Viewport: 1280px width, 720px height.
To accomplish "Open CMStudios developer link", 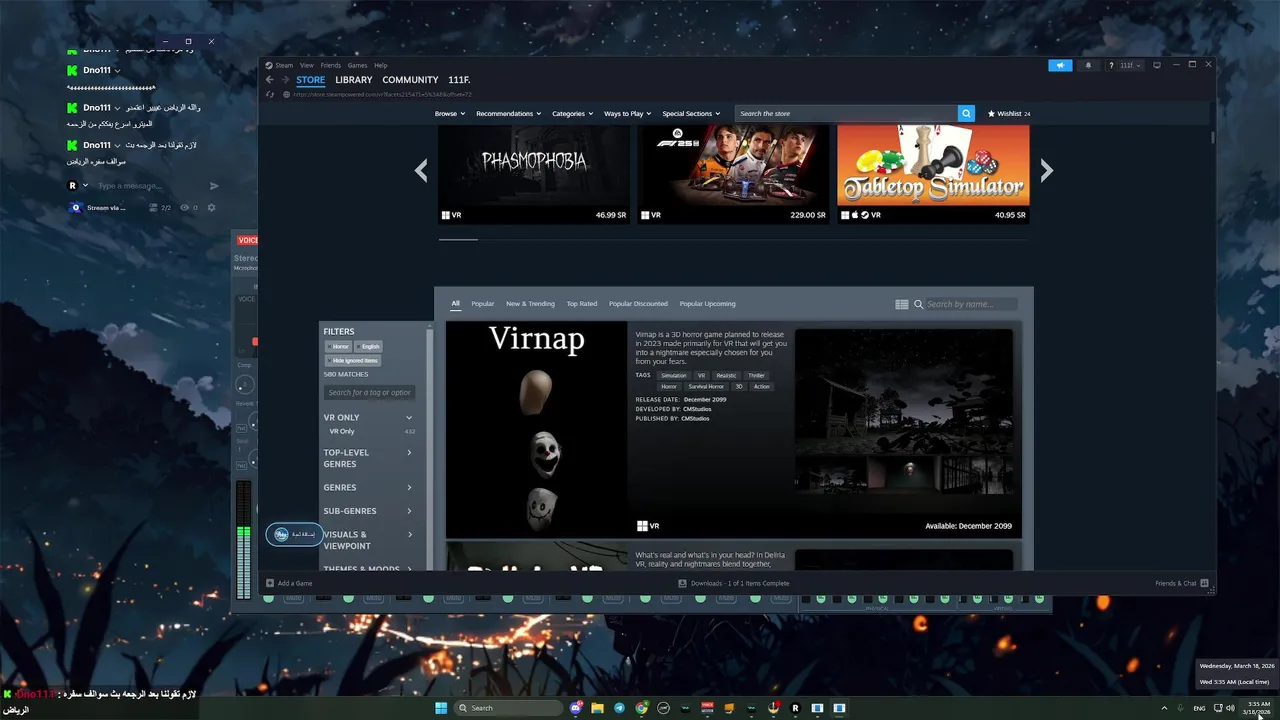I will (x=696, y=409).
